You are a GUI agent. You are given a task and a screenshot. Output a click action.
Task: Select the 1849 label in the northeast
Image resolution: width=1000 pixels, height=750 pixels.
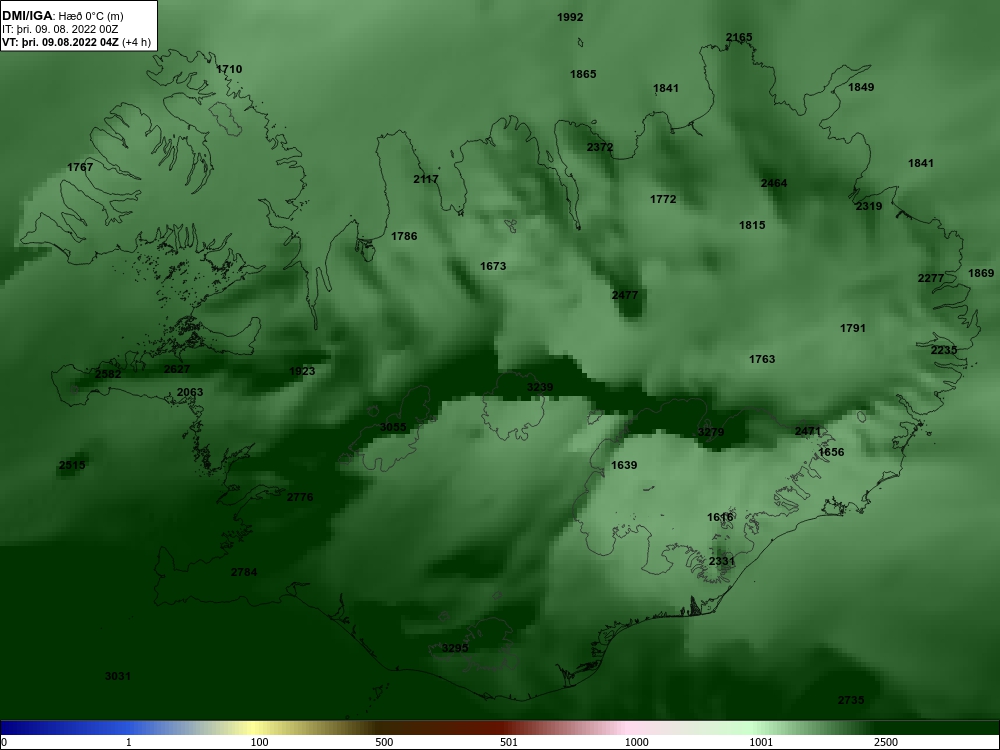[861, 87]
